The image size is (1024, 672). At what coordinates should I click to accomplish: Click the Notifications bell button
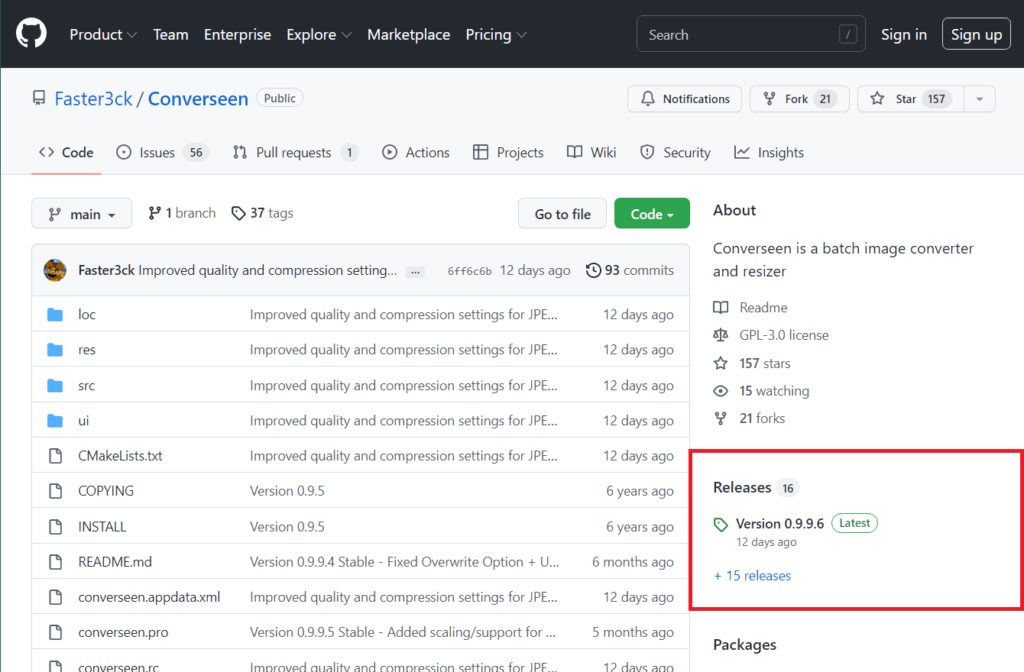(685, 99)
